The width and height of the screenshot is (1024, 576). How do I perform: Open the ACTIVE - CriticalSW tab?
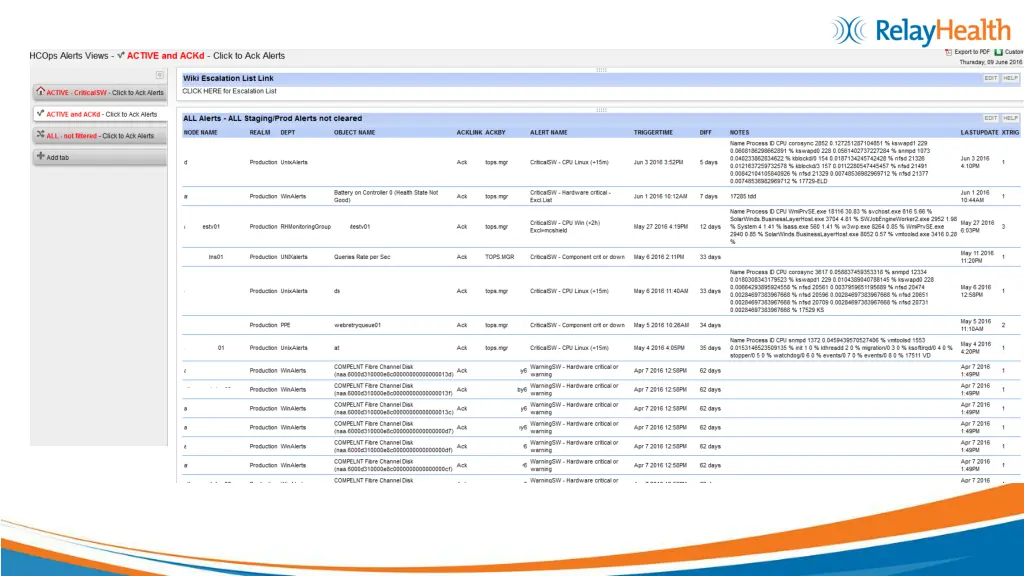tap(100, 93)
